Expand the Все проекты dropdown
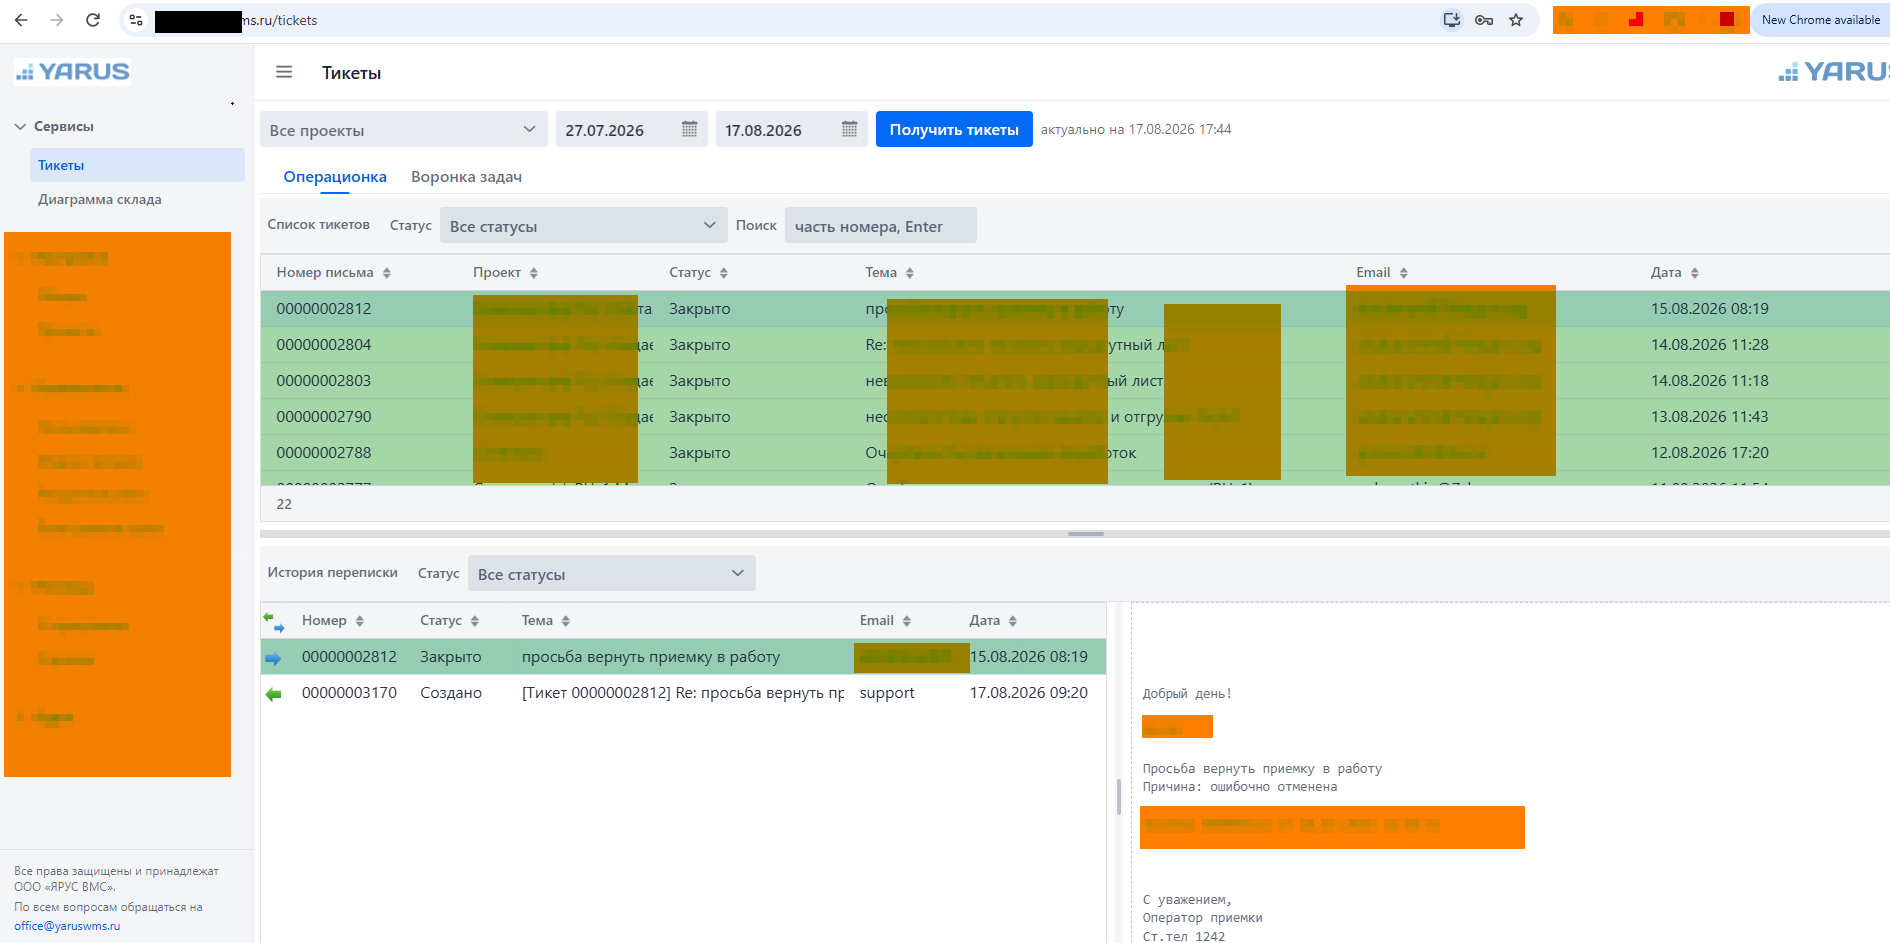The width and height of the screenshot is (1890, 943). 404,129
